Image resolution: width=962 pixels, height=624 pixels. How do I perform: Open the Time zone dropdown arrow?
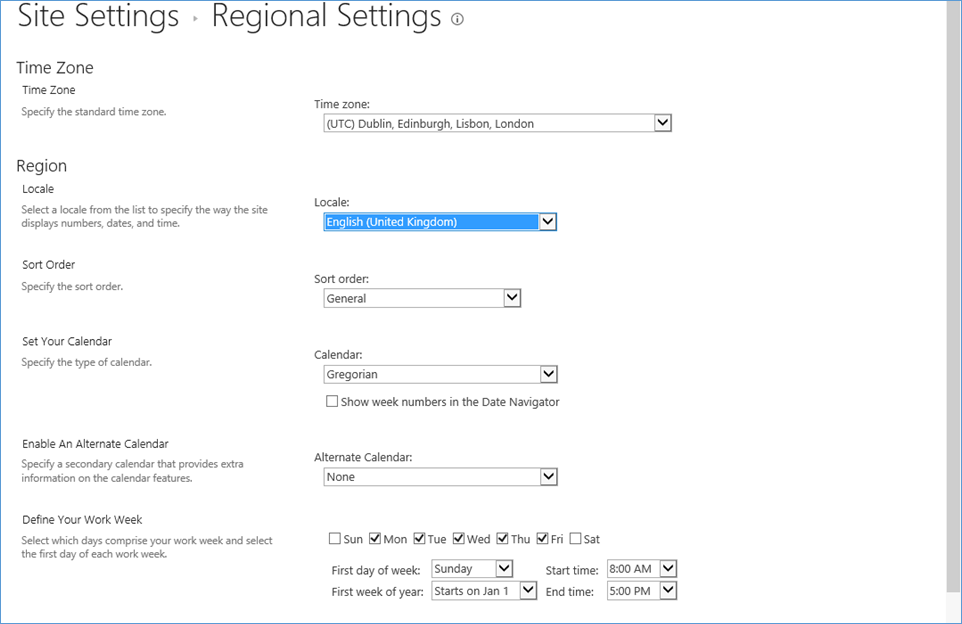pos(663,122)
